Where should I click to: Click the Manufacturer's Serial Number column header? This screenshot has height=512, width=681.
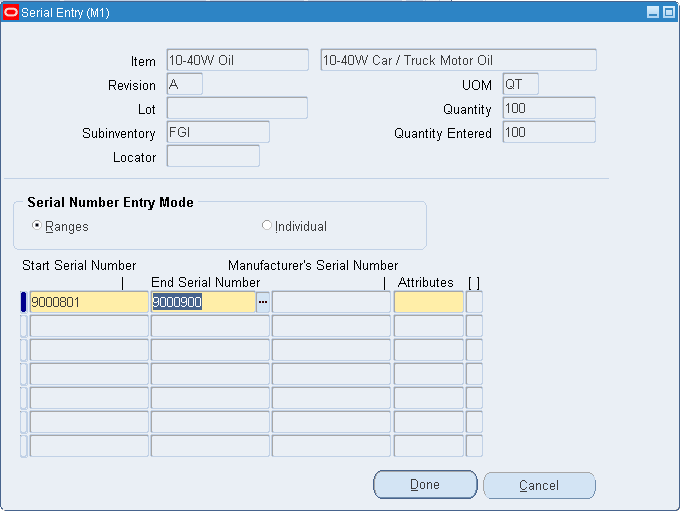click(x=313, y=265)
